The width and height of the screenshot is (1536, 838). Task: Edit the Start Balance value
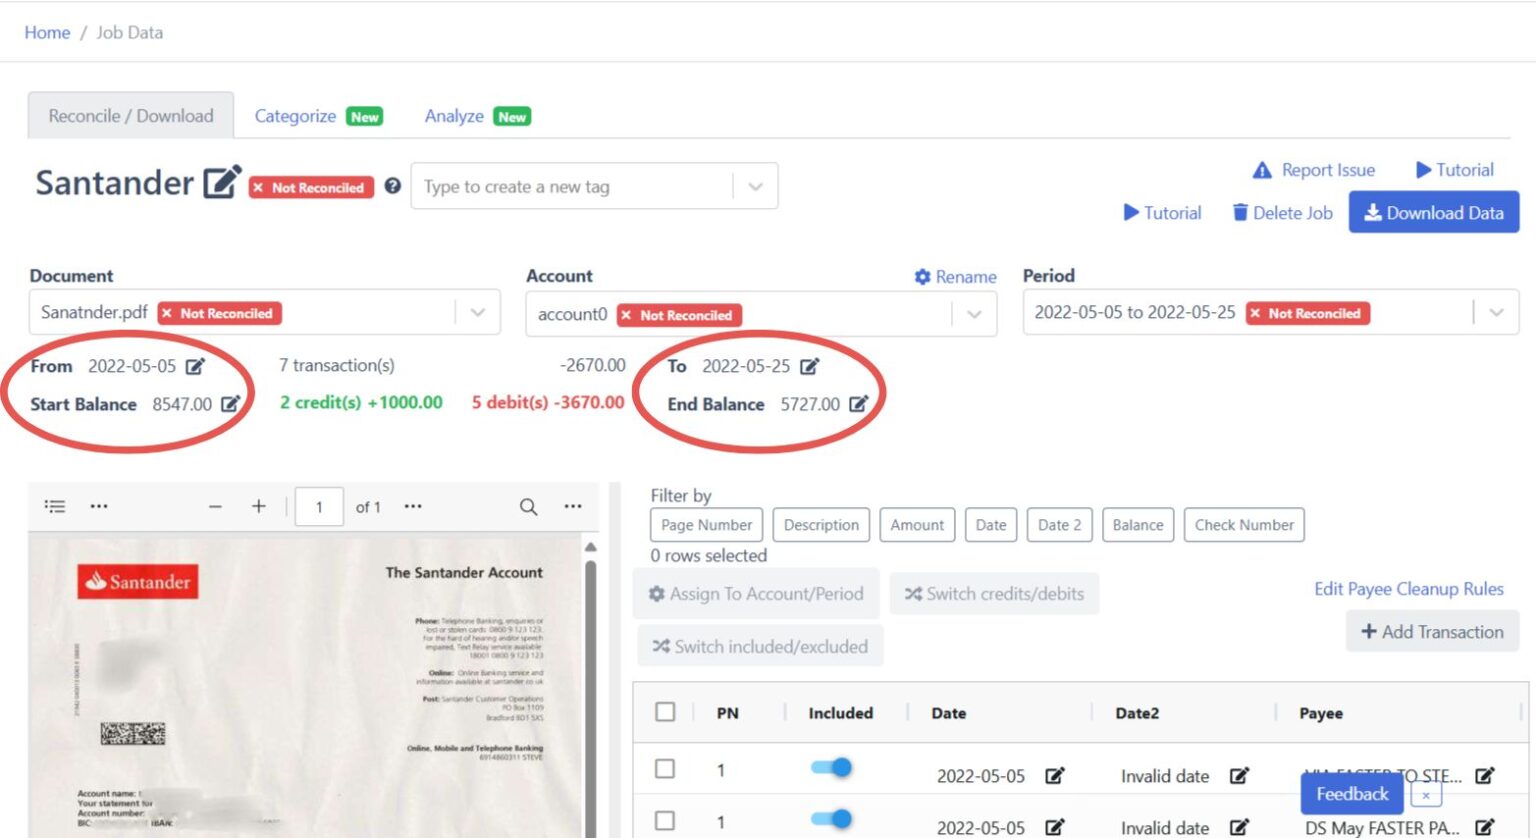232,404
